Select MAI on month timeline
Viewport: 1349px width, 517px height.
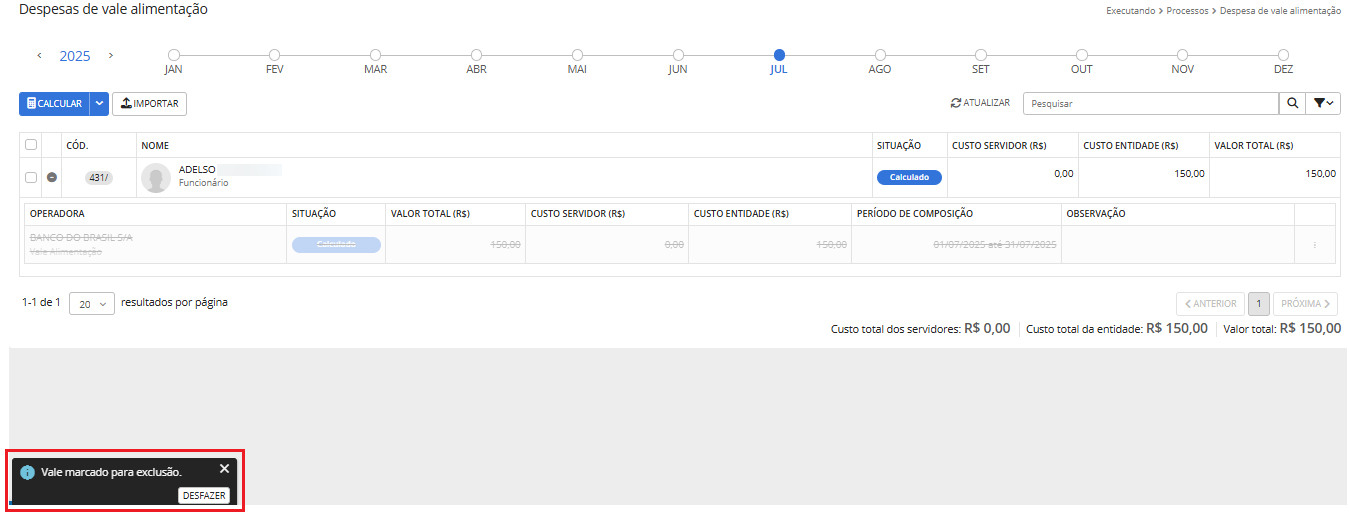pyautogui.click(x=577, y=55)
